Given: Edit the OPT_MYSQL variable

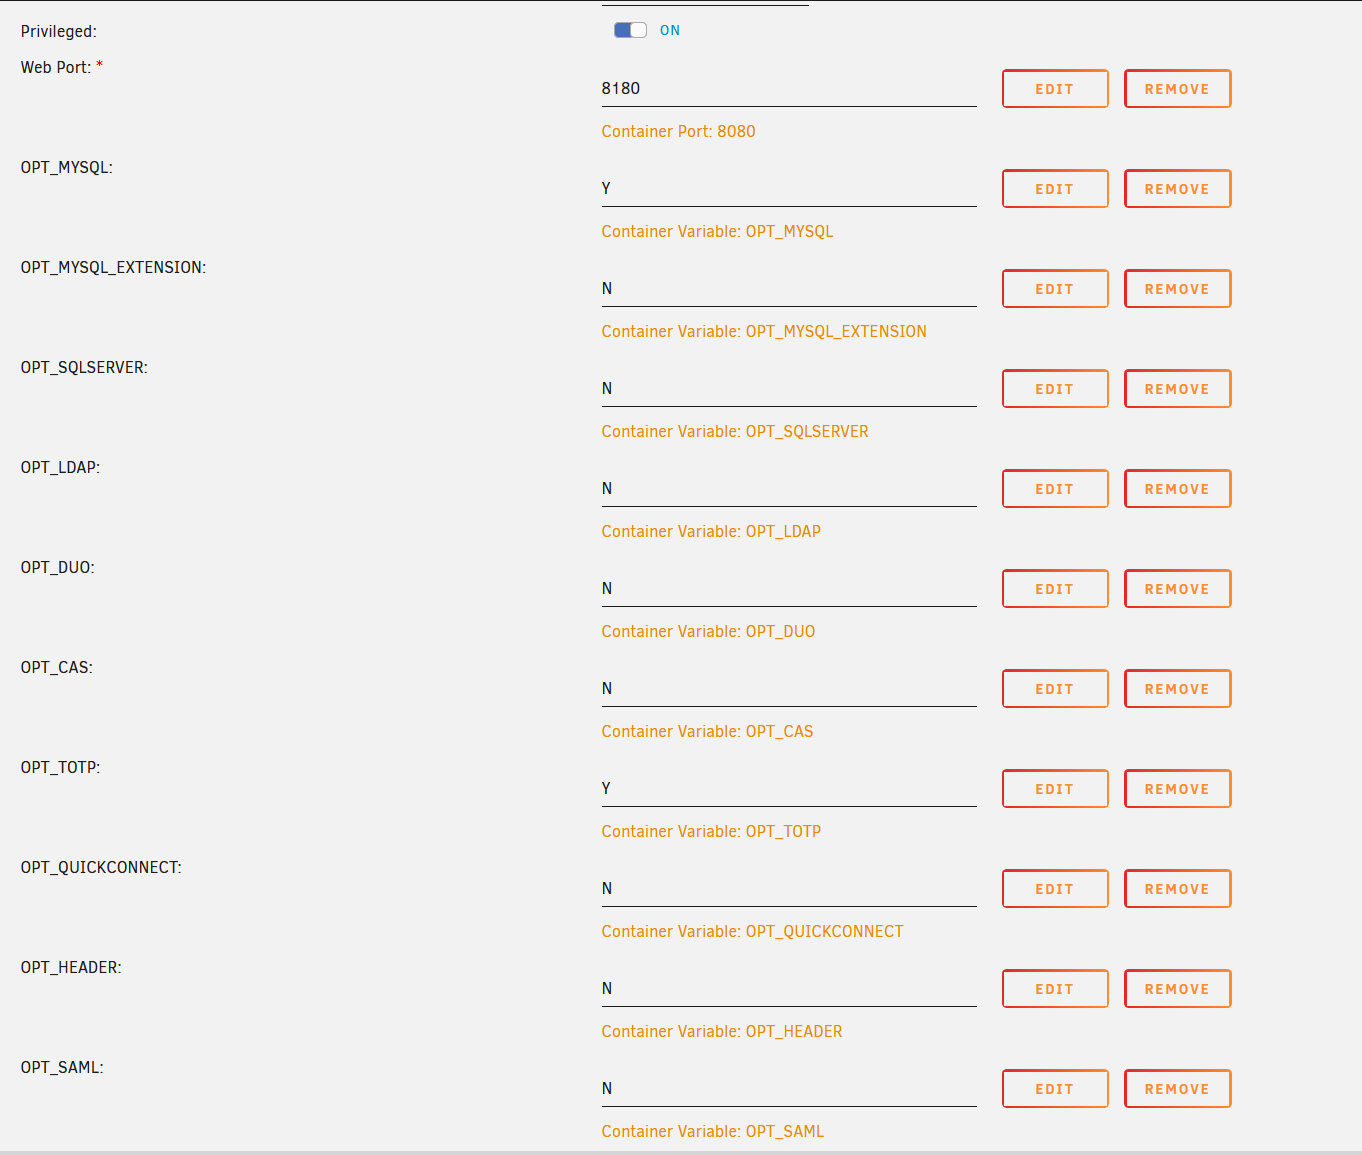Looking at the screenshot, I should [1055, 189].
